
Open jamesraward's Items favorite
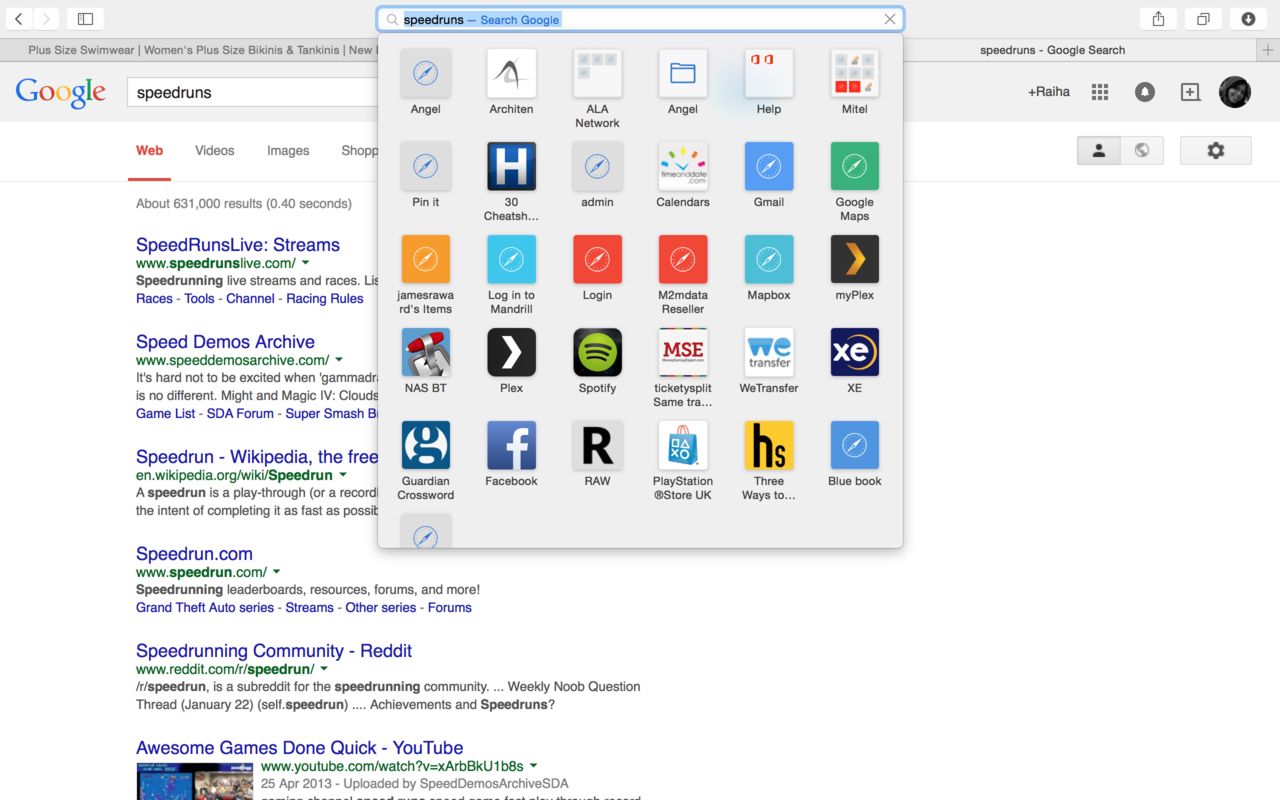tap(425, 259)
